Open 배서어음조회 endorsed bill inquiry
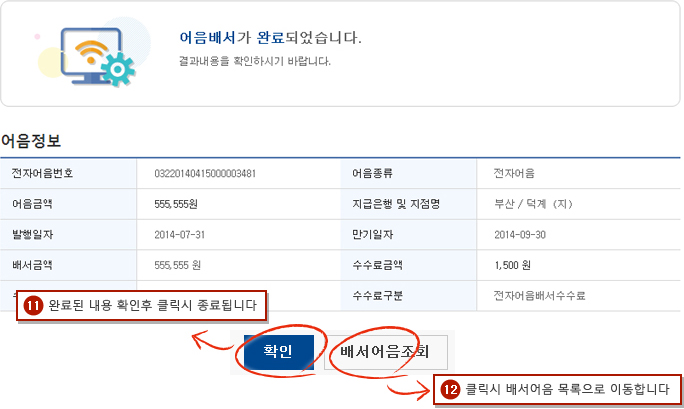Image resolution: width=684 pixels, height=409 pixels. coord(386,351)
